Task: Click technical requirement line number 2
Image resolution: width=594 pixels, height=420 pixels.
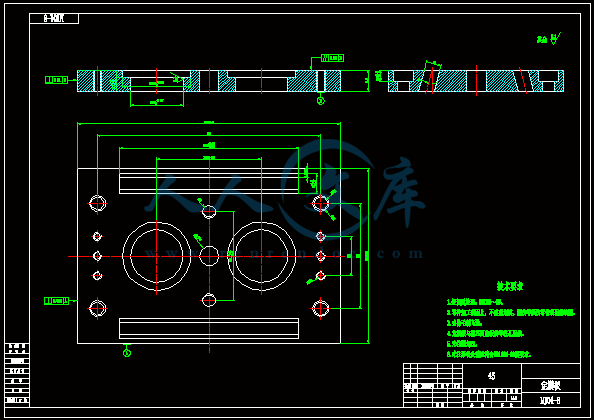Action: 511,313
